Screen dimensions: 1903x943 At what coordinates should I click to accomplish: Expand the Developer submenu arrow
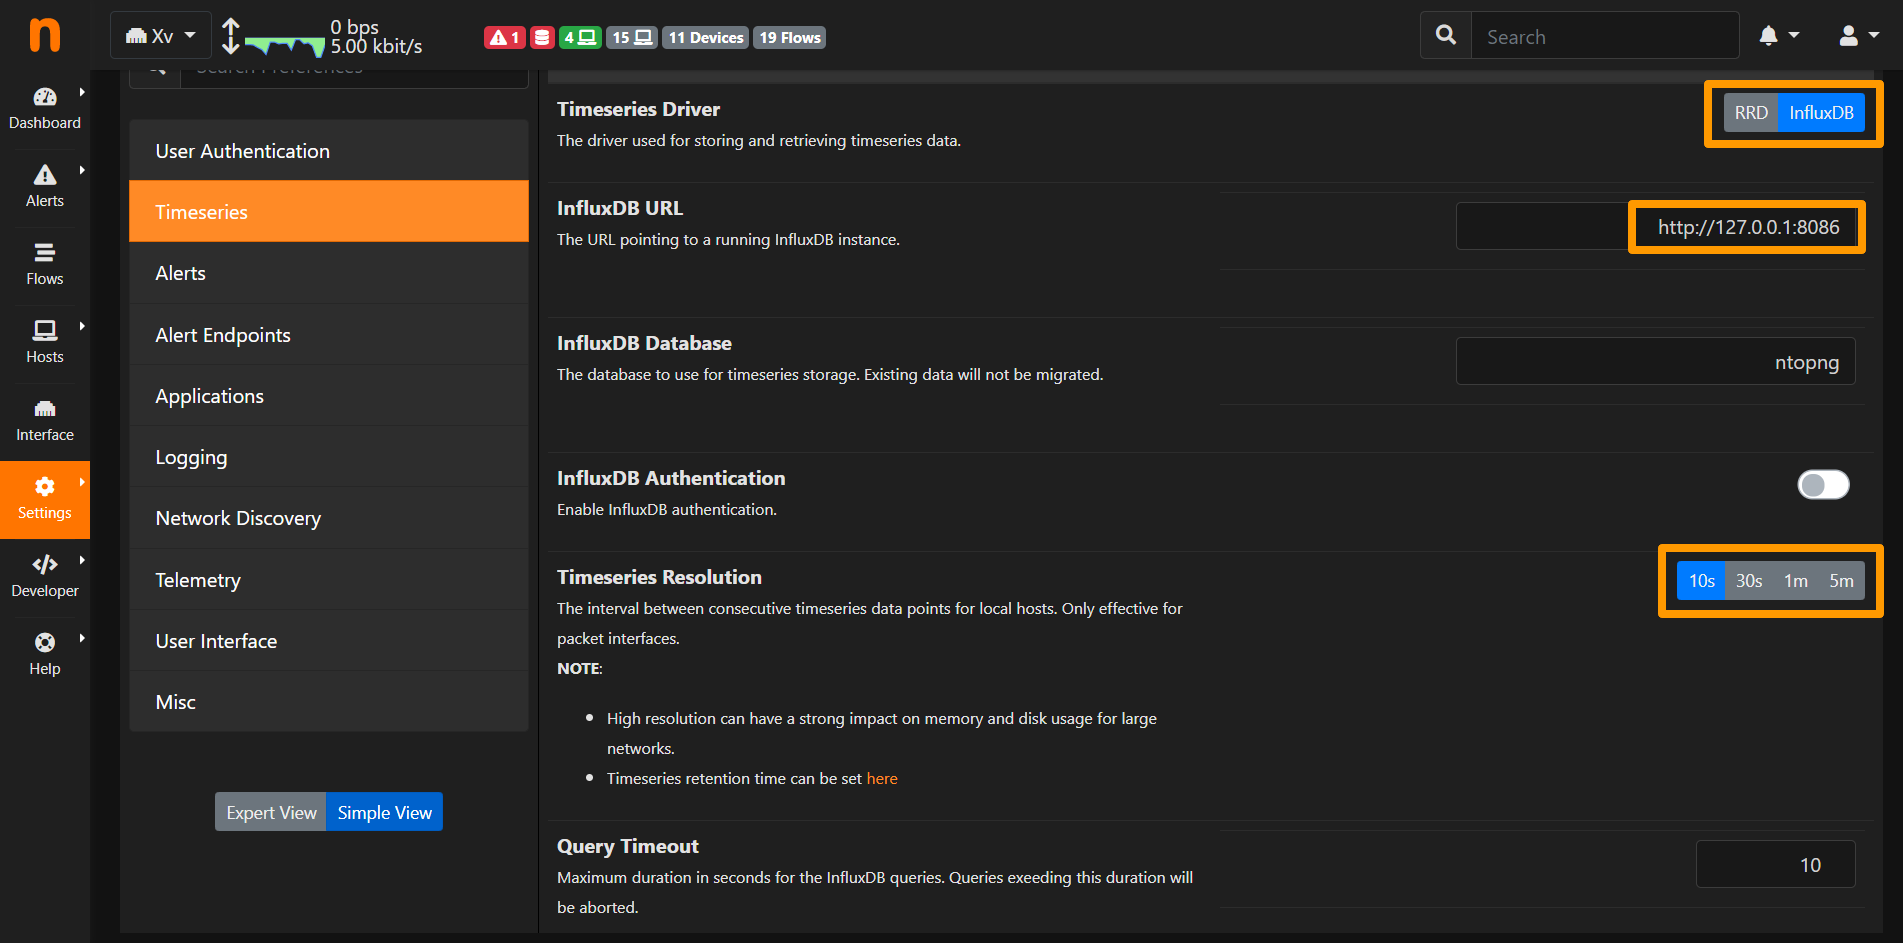pyautogui.click(x=82, y=560)
